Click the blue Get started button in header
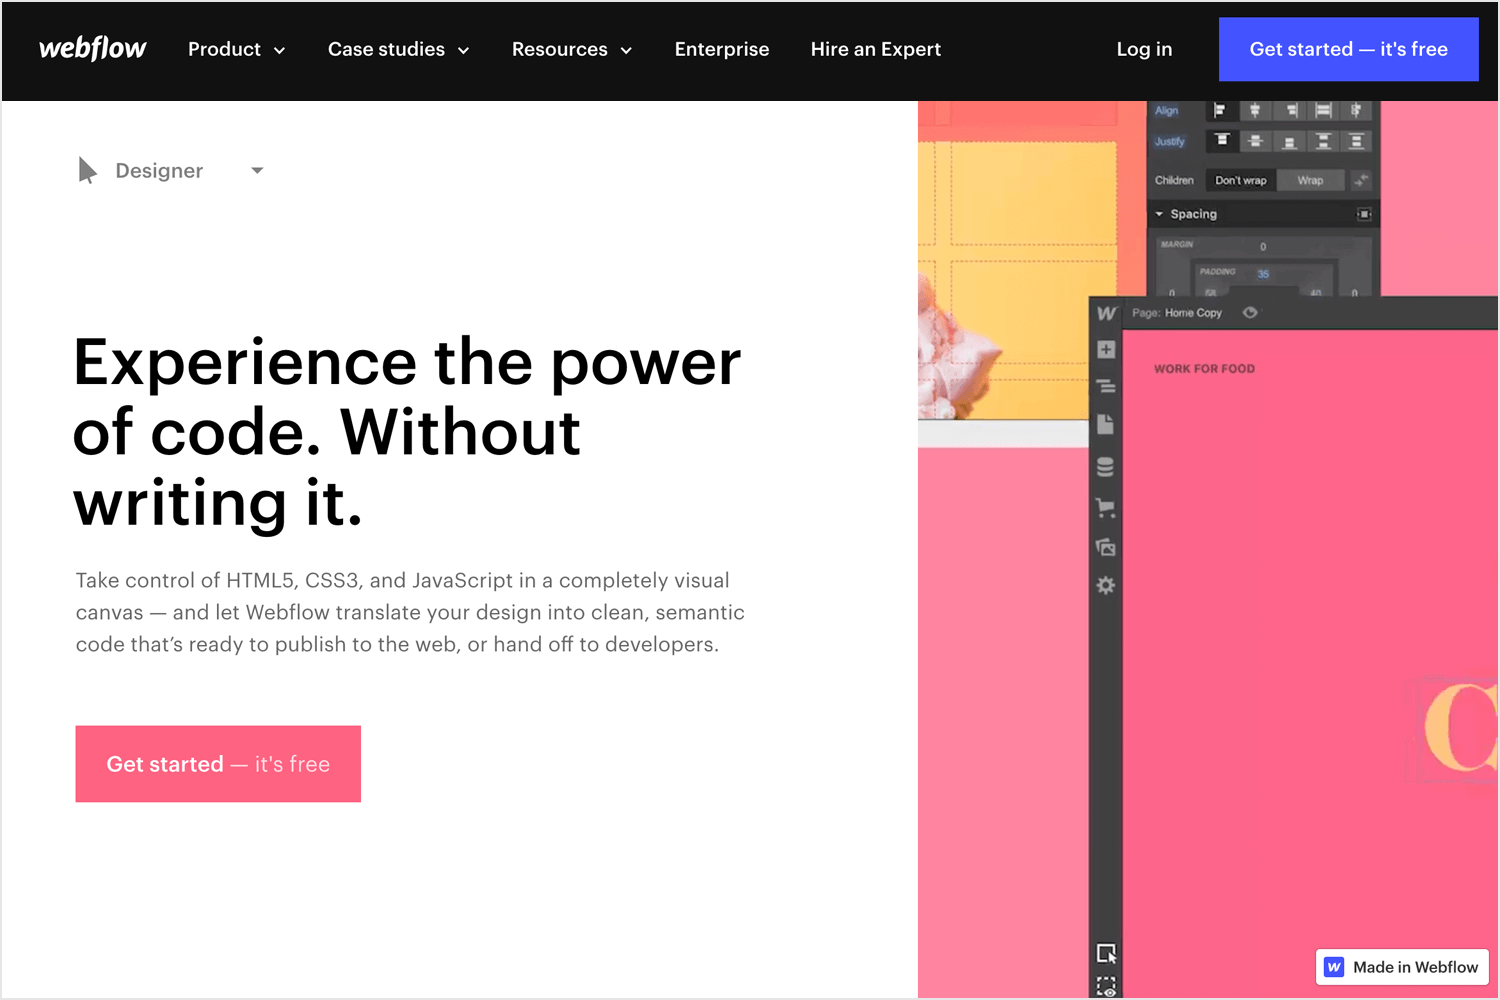1500x1000 pixels. 1348,49
